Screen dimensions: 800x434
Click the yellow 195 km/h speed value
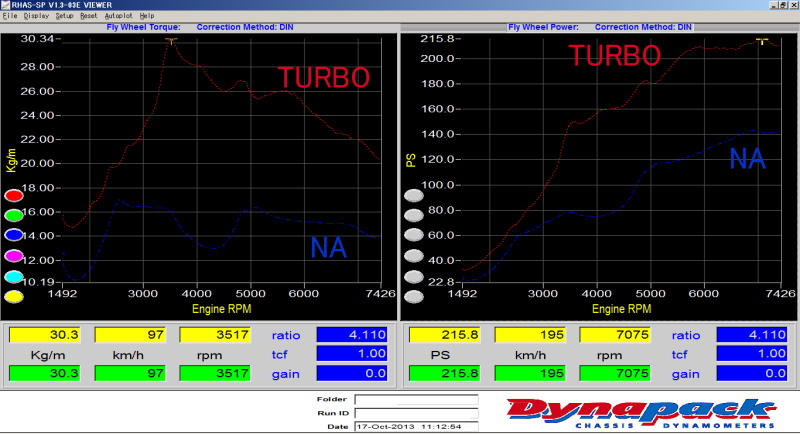pos(530,335)
